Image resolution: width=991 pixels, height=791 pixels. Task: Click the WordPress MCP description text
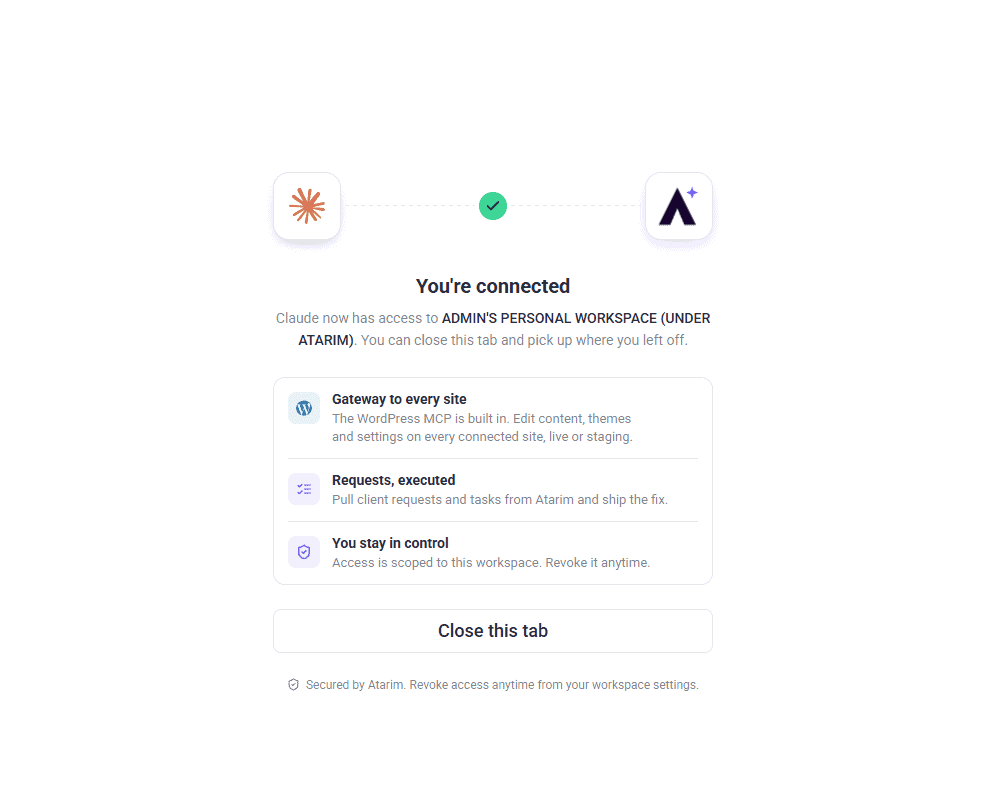click(482, 428)
